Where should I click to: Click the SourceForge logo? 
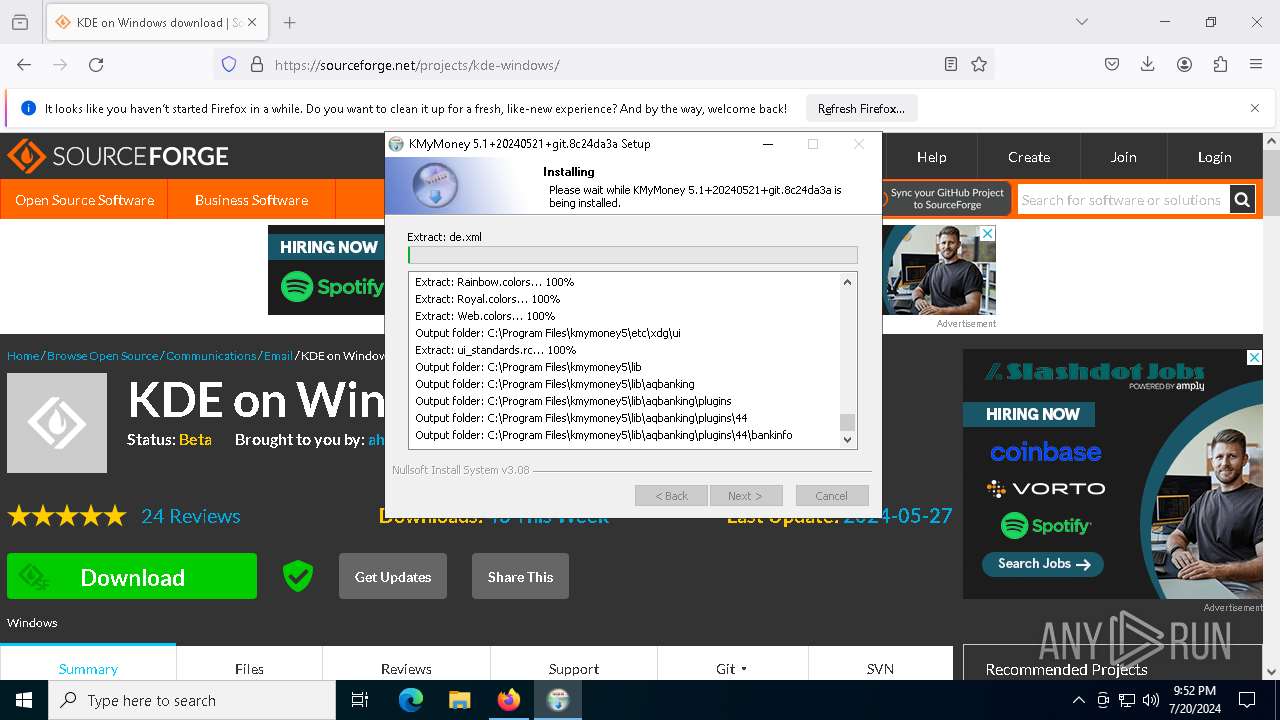coord(118,156)
